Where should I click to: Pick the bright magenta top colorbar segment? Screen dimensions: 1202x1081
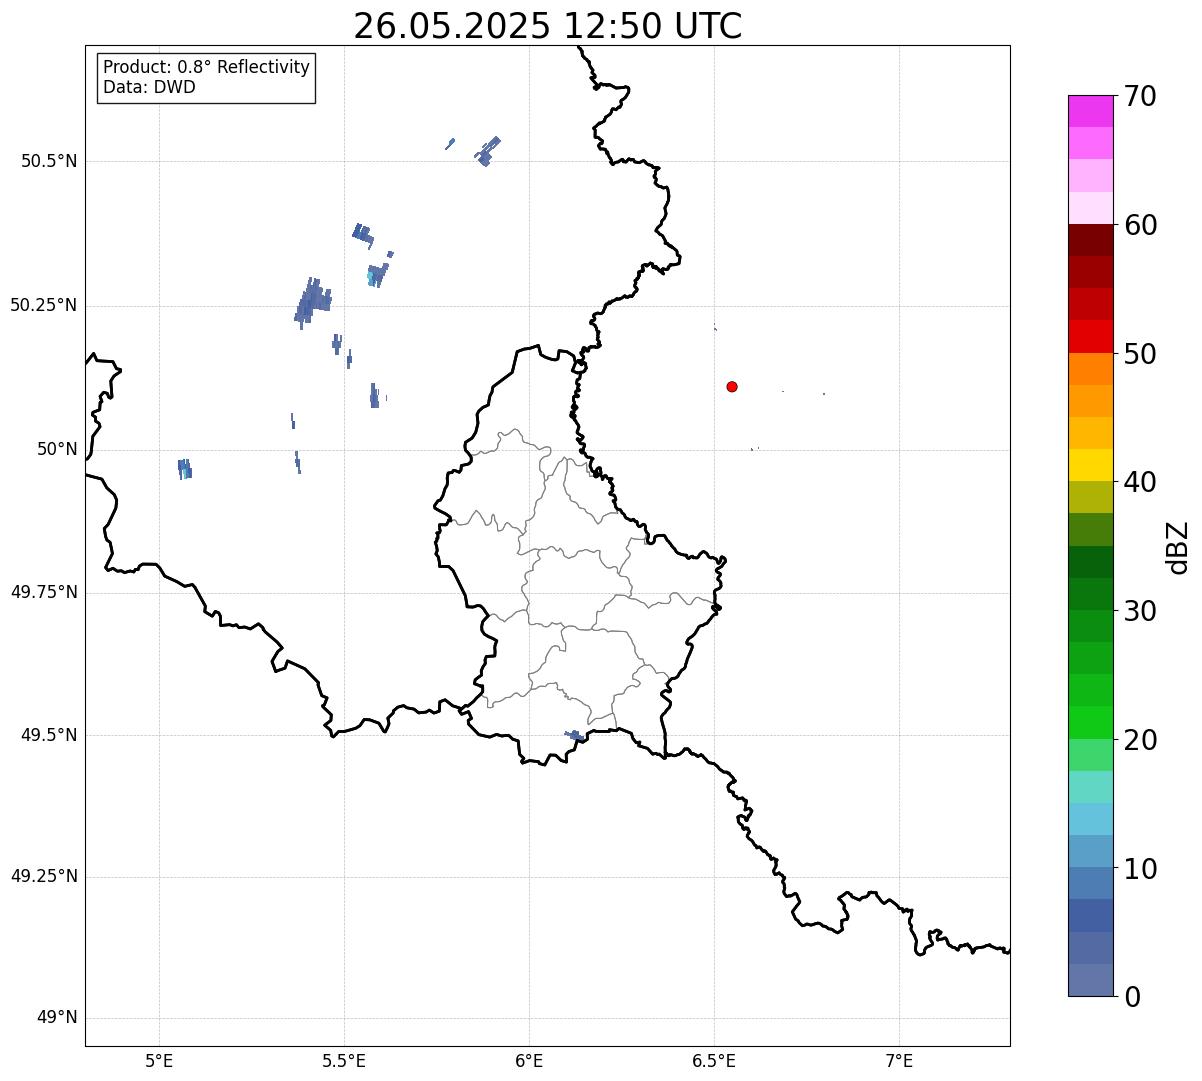click(x=1090, y=111)
